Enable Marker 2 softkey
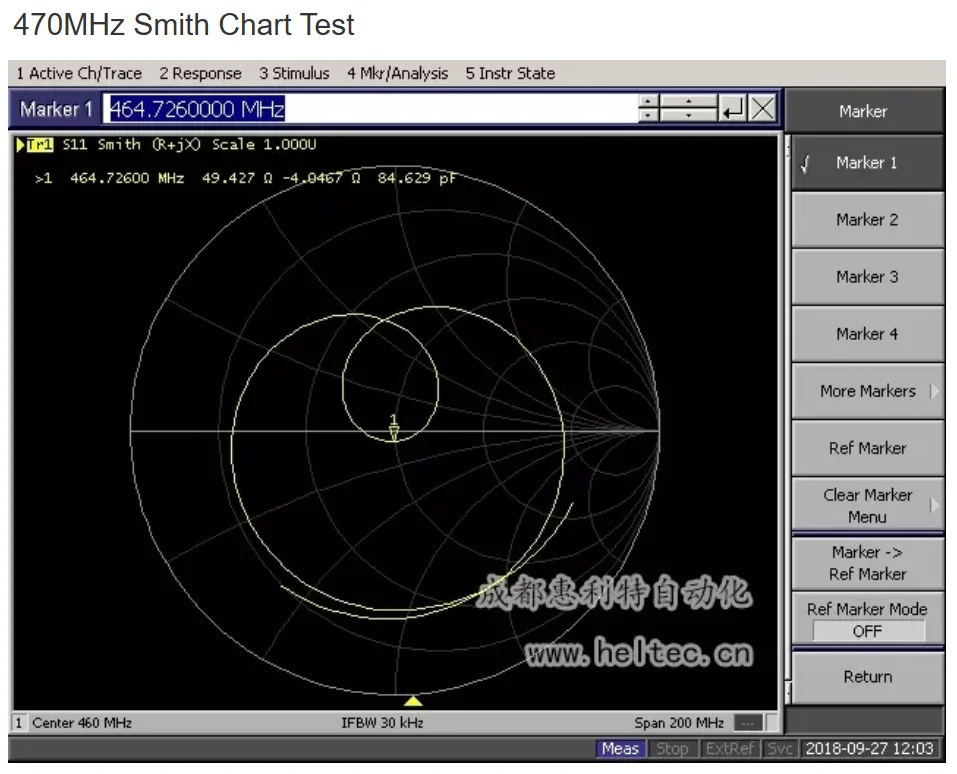 coord(867,220)
